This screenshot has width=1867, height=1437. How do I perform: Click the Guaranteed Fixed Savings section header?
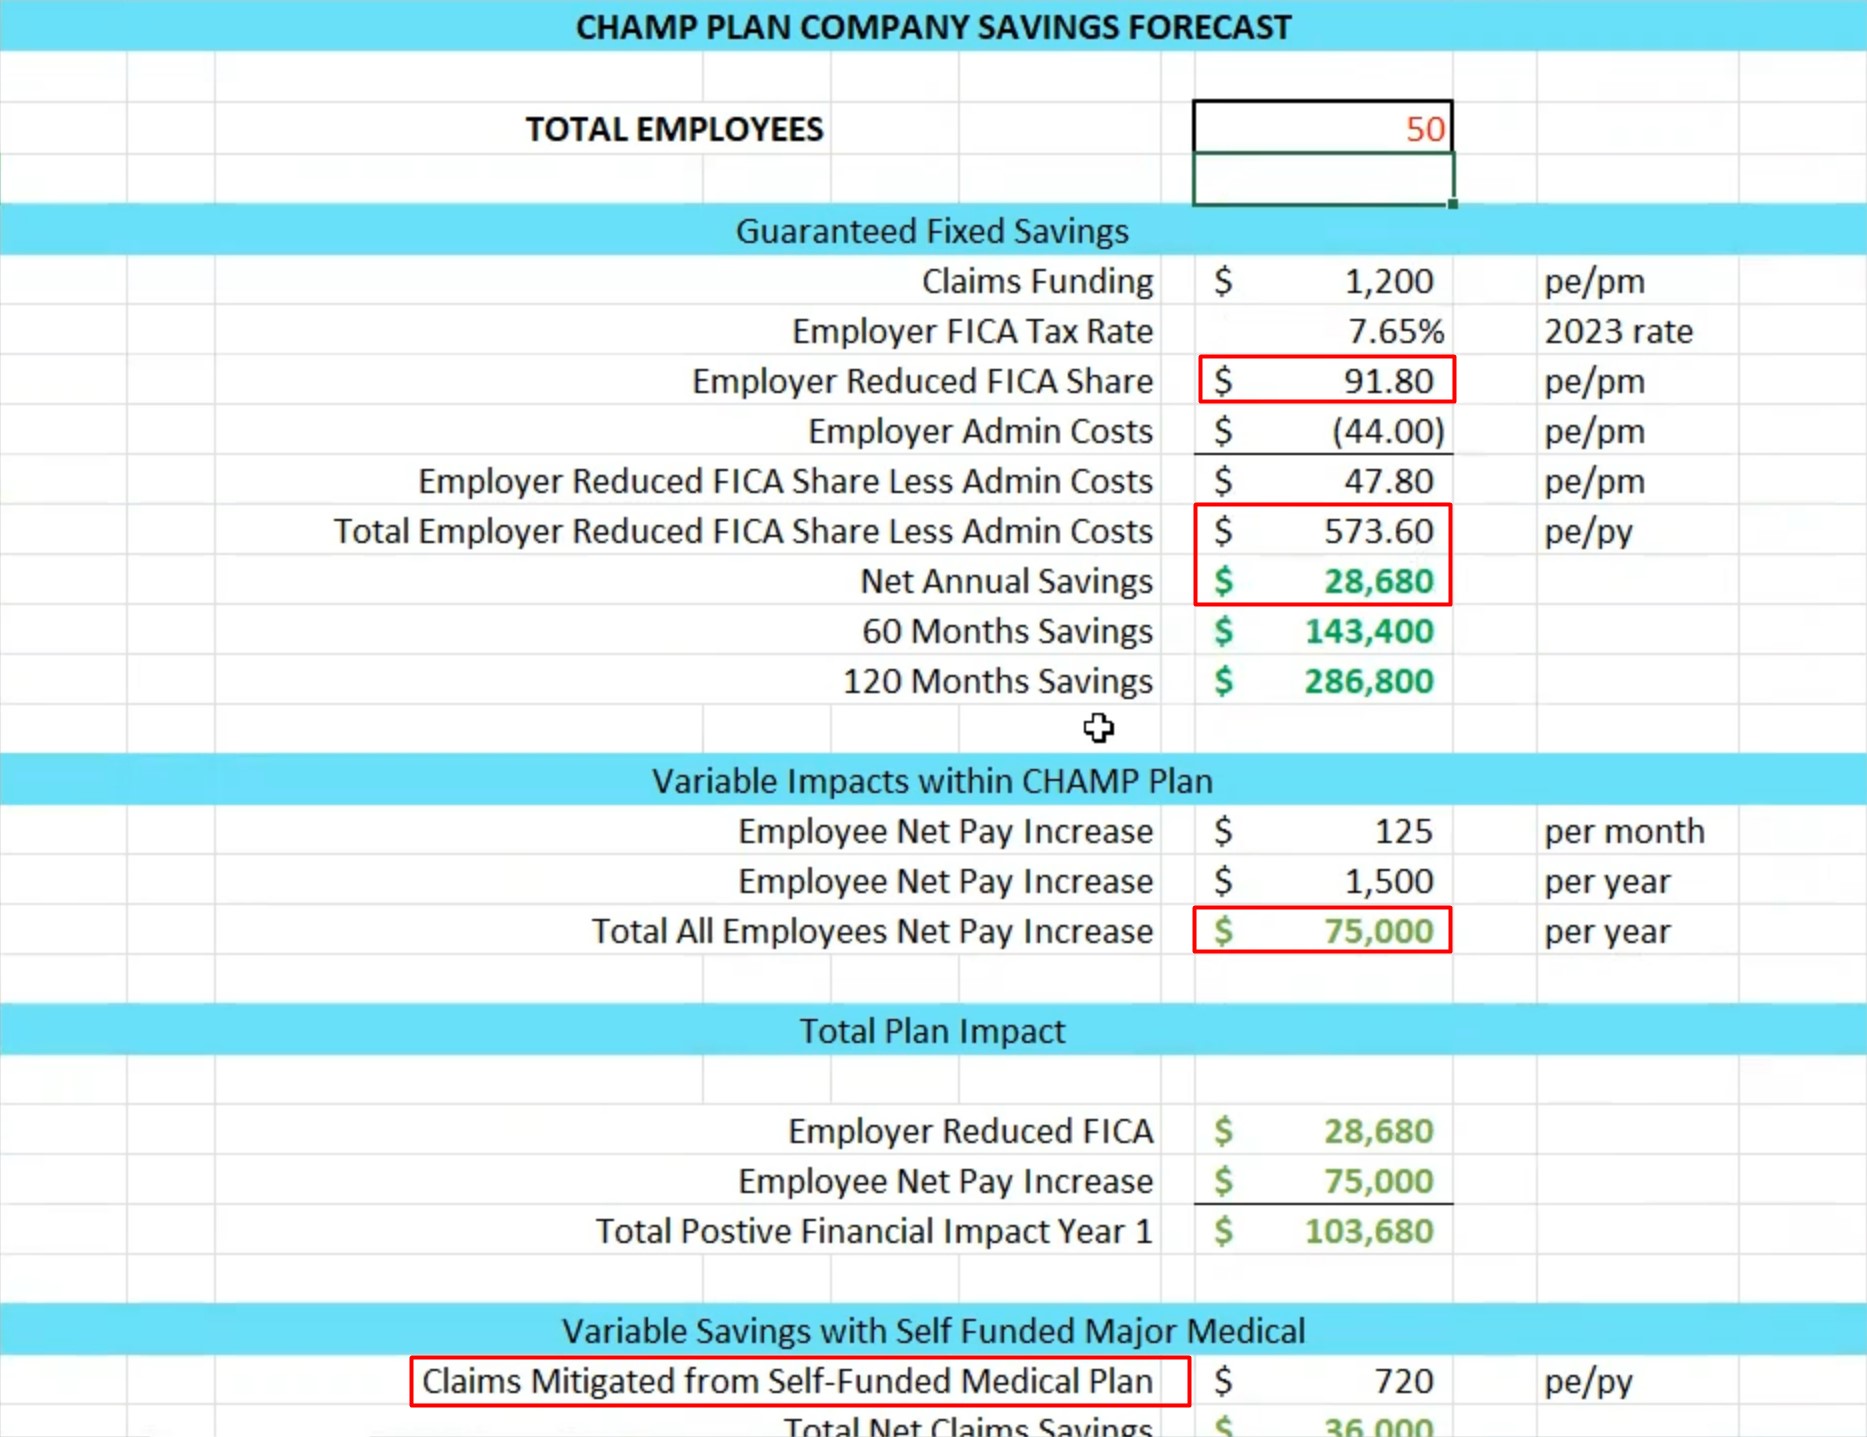pos(932,231)
